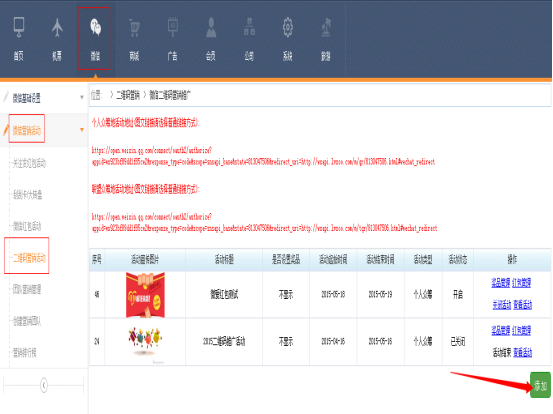Open the home page monitor icon
The height and width of the screenshot is (414, 553).
pyautogui.click(x=19, y=27)
